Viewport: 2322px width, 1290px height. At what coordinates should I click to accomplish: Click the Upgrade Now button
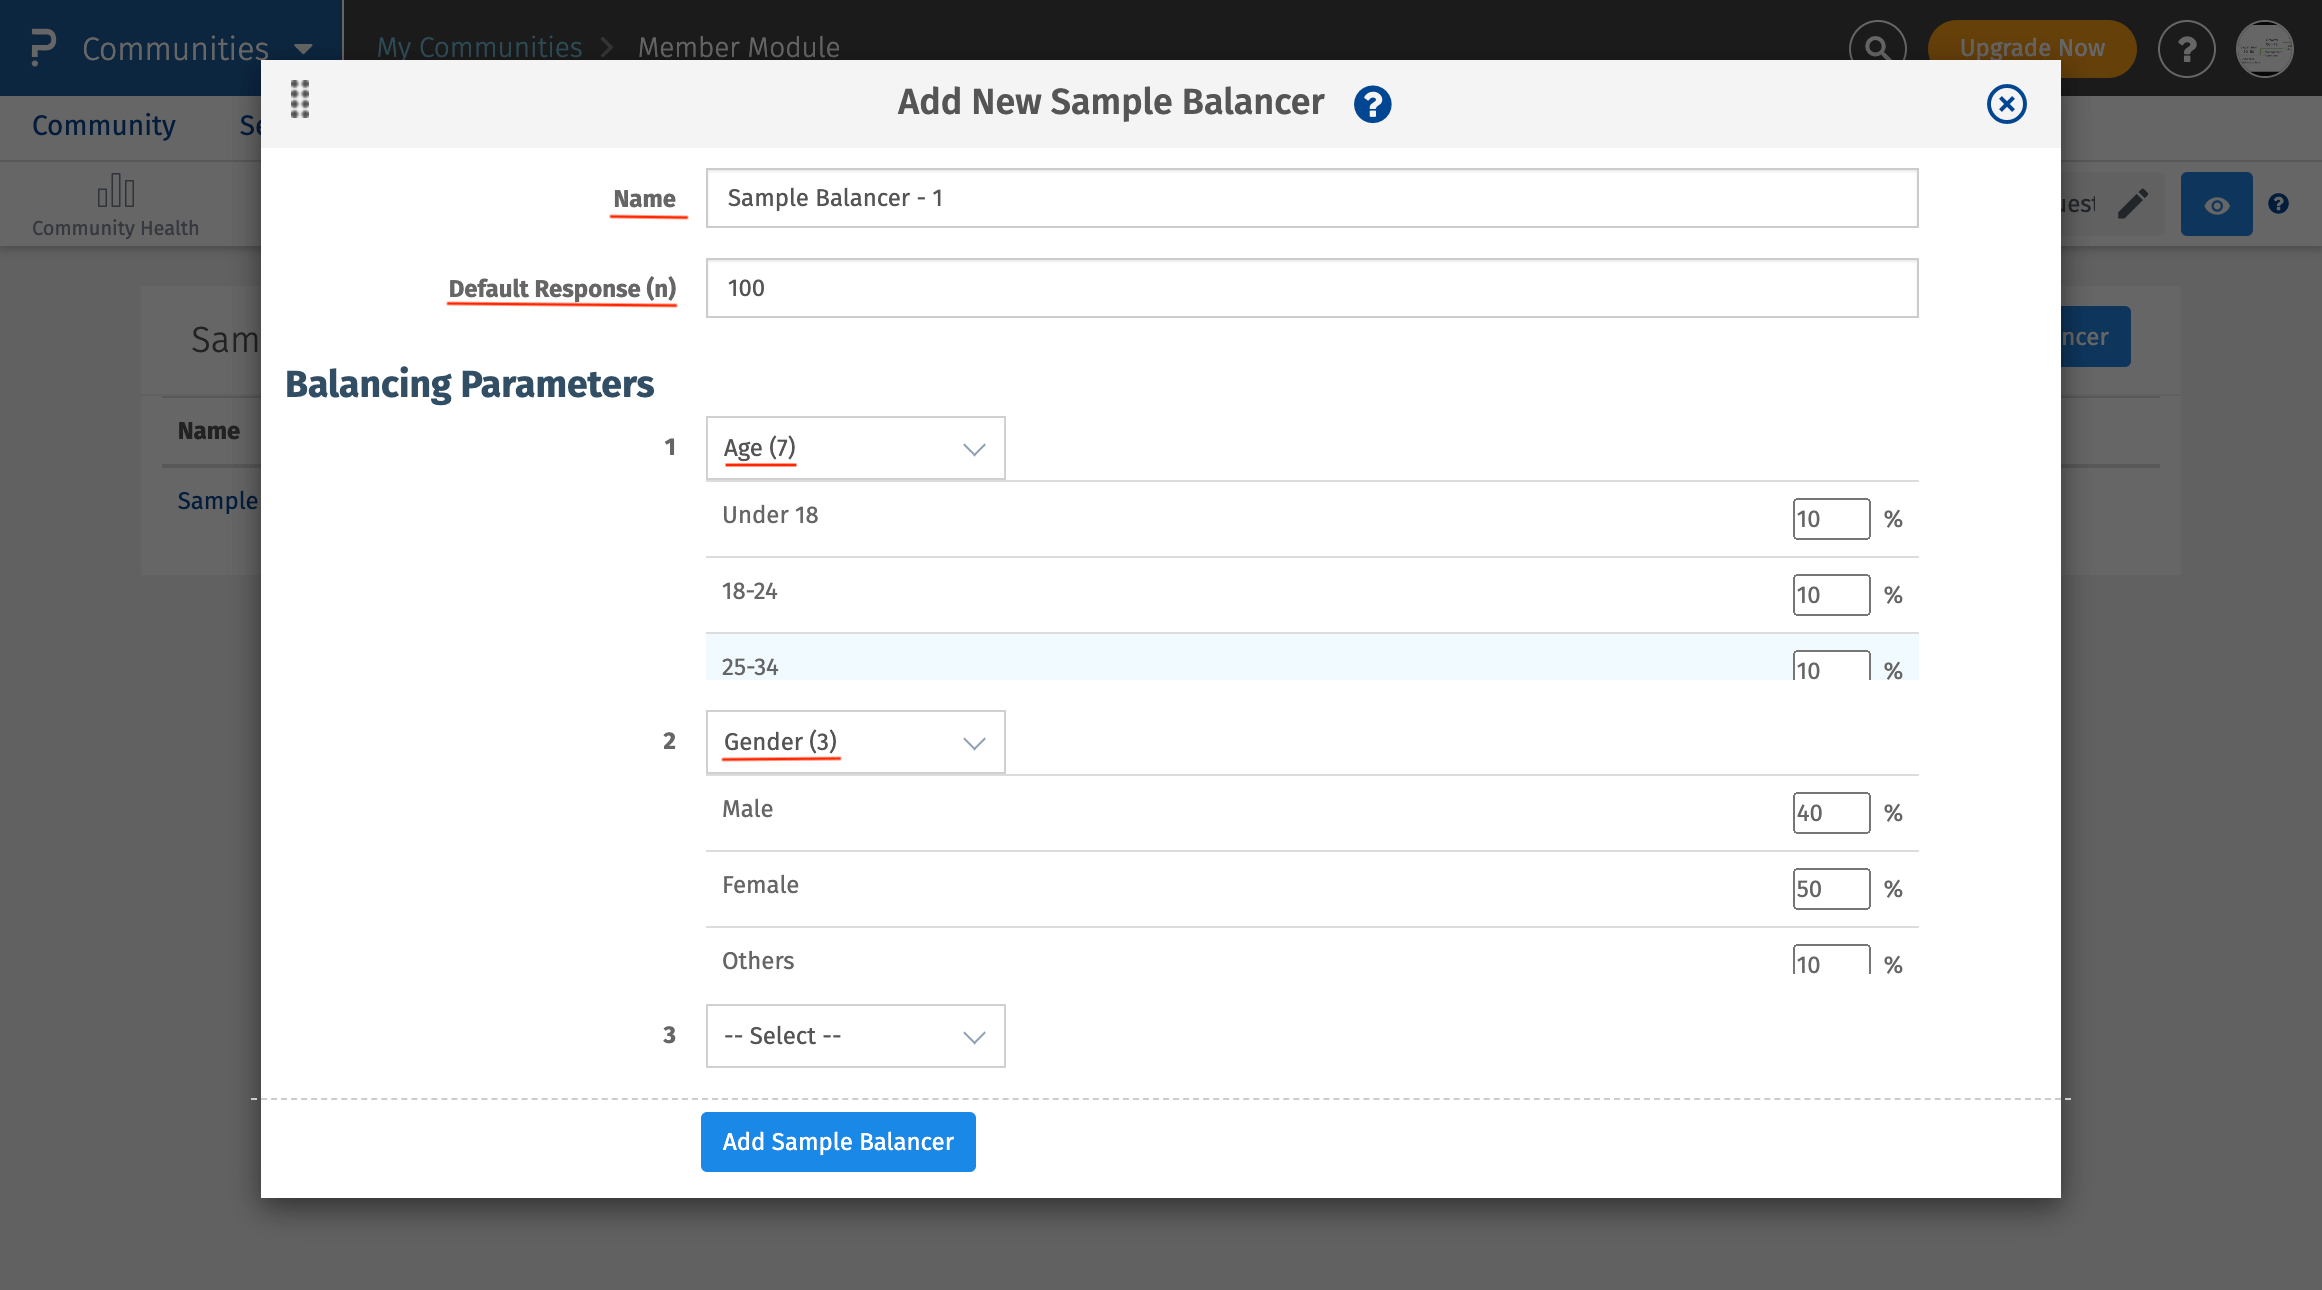(2031, 48)
